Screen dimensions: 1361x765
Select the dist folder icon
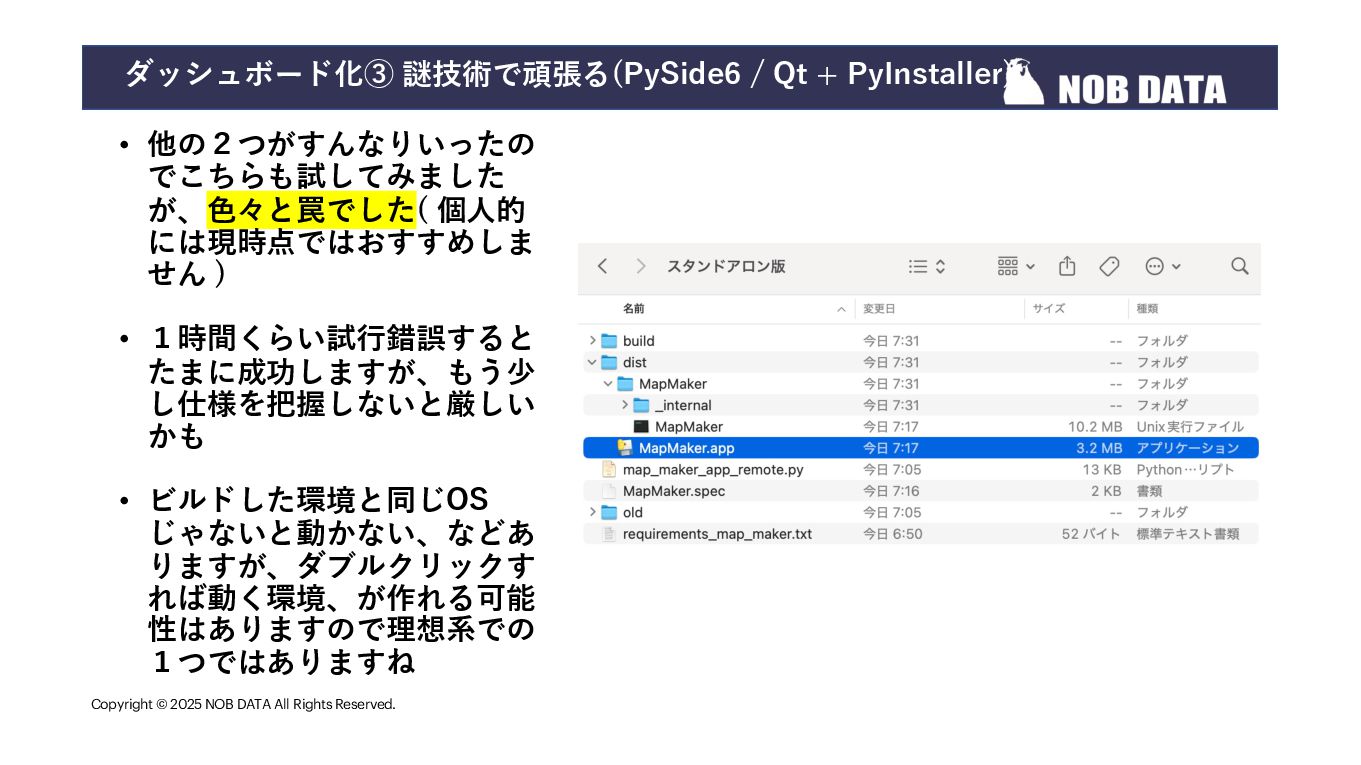point(609,362)
